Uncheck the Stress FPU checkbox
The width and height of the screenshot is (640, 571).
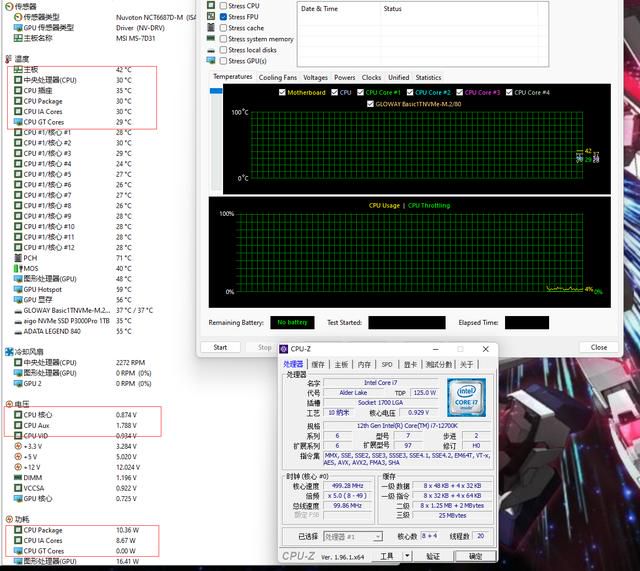click(223, 17)
